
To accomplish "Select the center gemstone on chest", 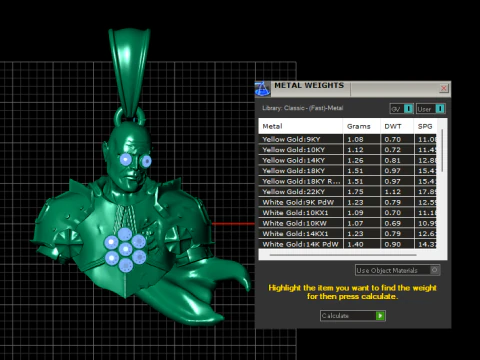I will tap(125, 249).
